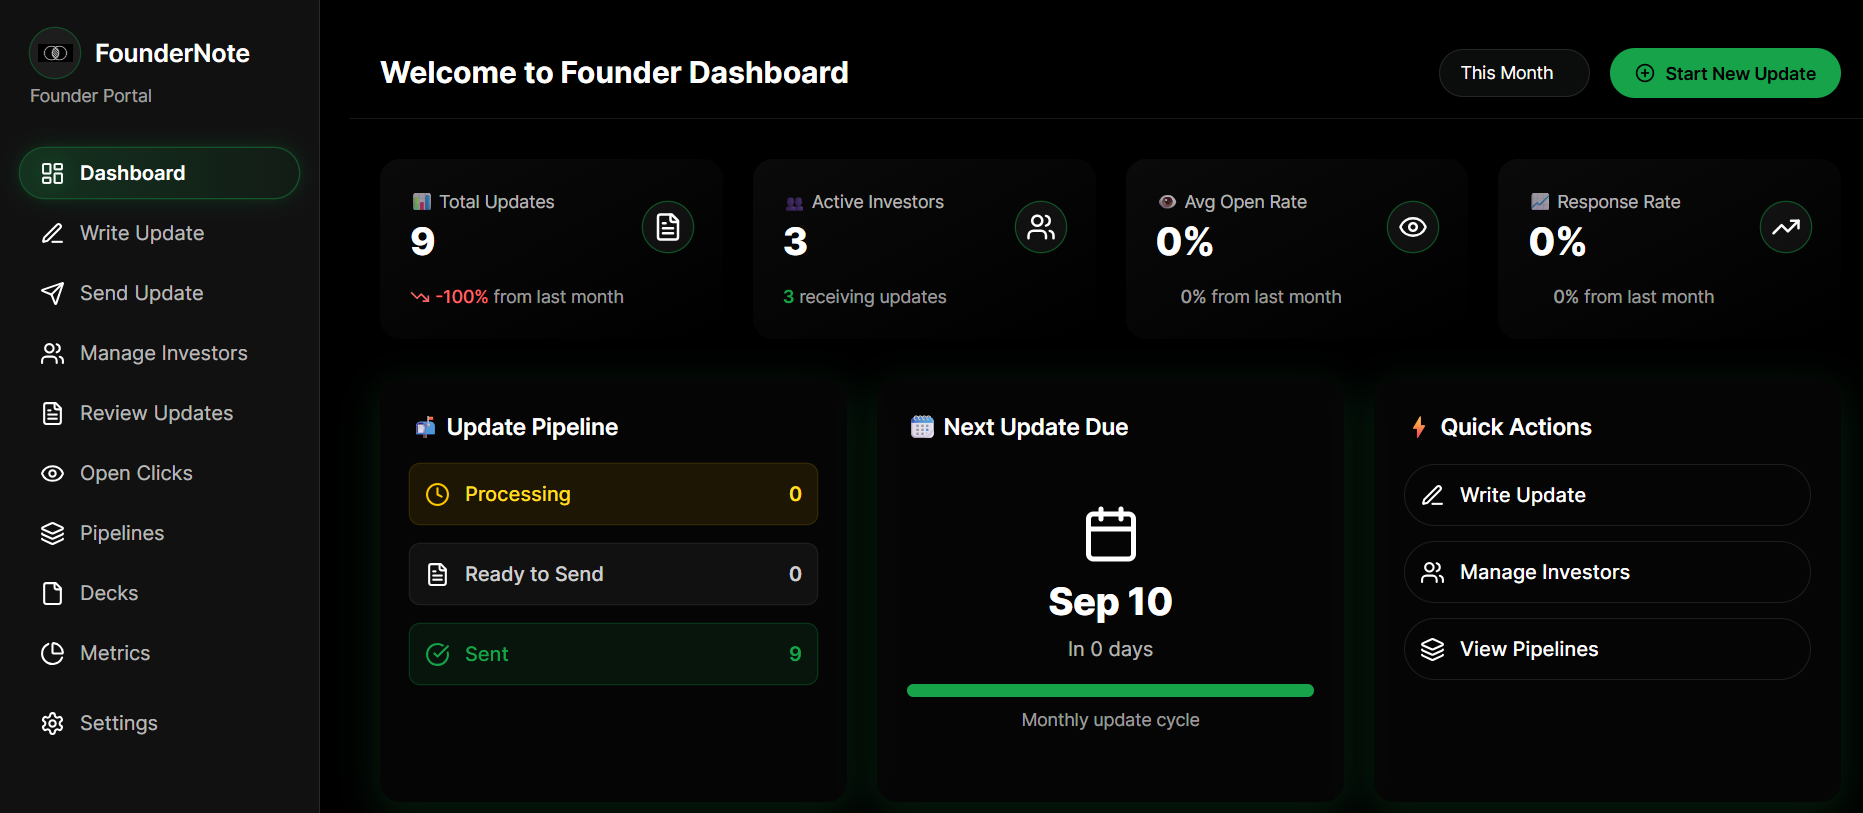Start a new update with green button
Screen dimensions: 1863x813
(1724, 73)
